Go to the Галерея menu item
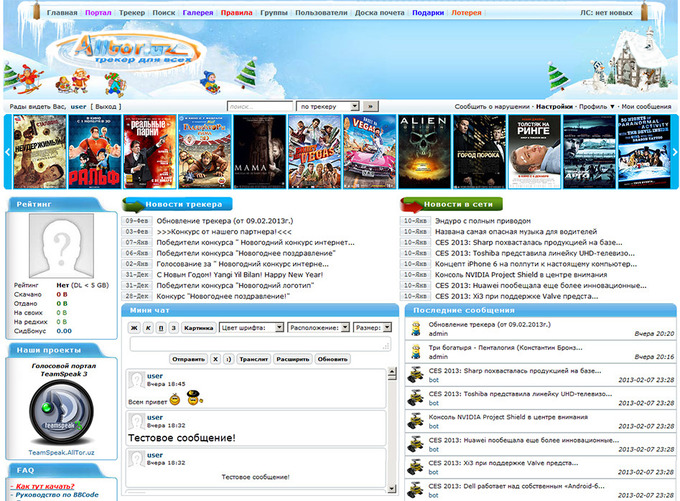 click(x=197, y=13)
